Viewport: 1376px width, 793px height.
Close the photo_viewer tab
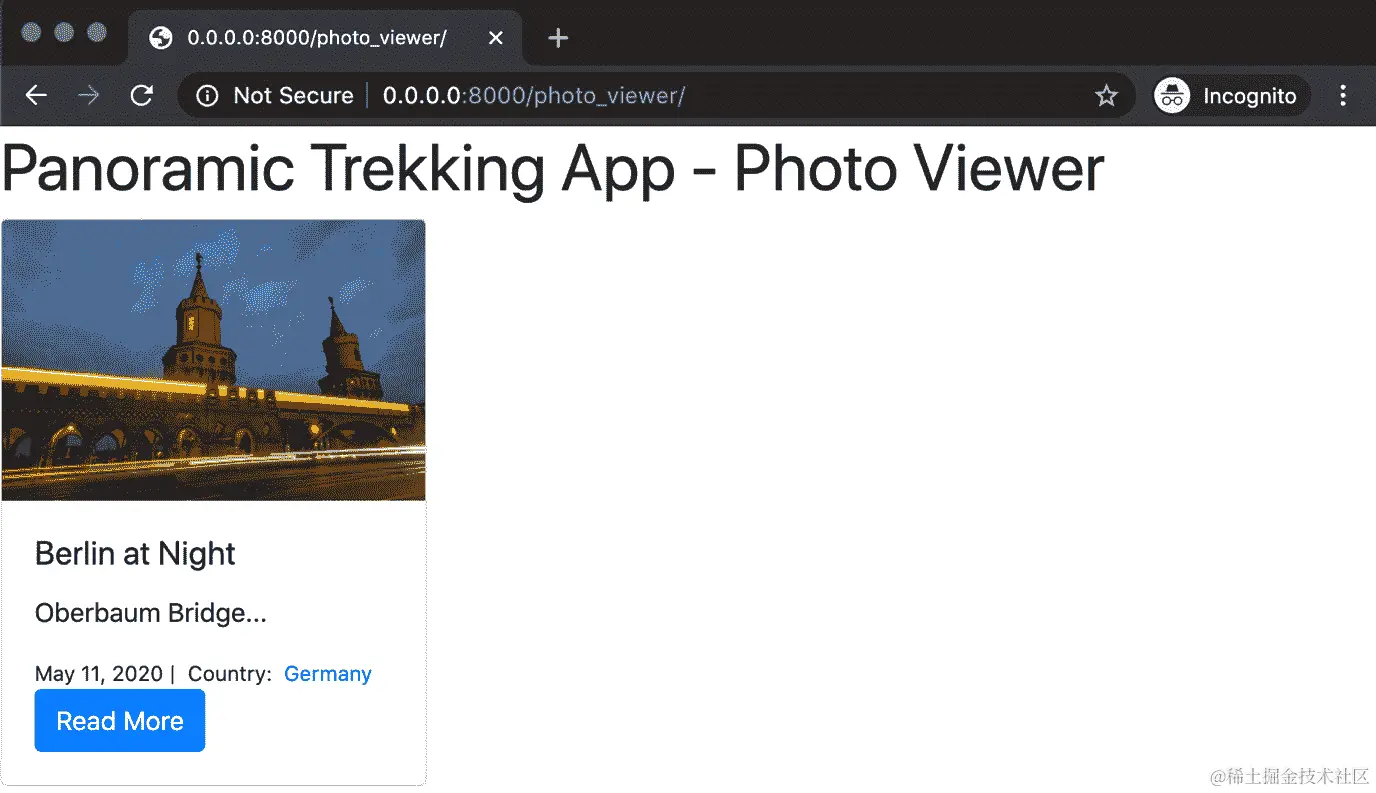(x=495, y=38)
